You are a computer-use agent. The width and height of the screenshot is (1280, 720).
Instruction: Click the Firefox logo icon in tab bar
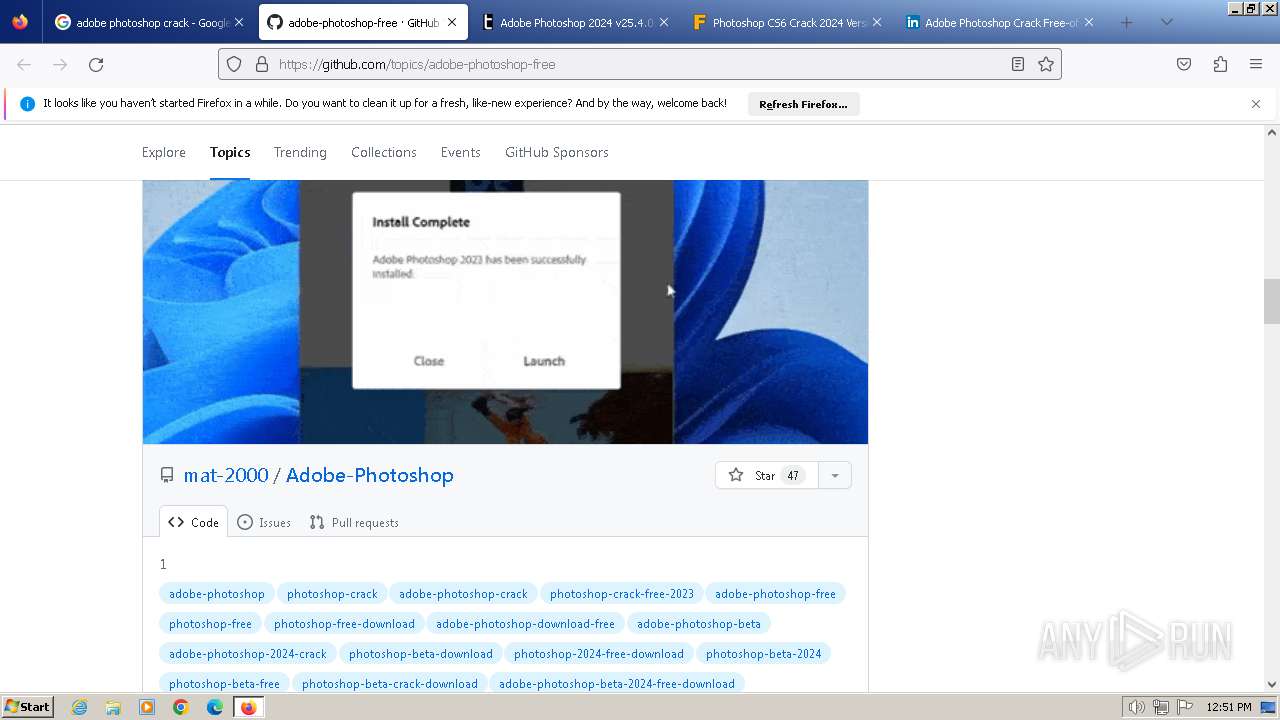(20, 22)
